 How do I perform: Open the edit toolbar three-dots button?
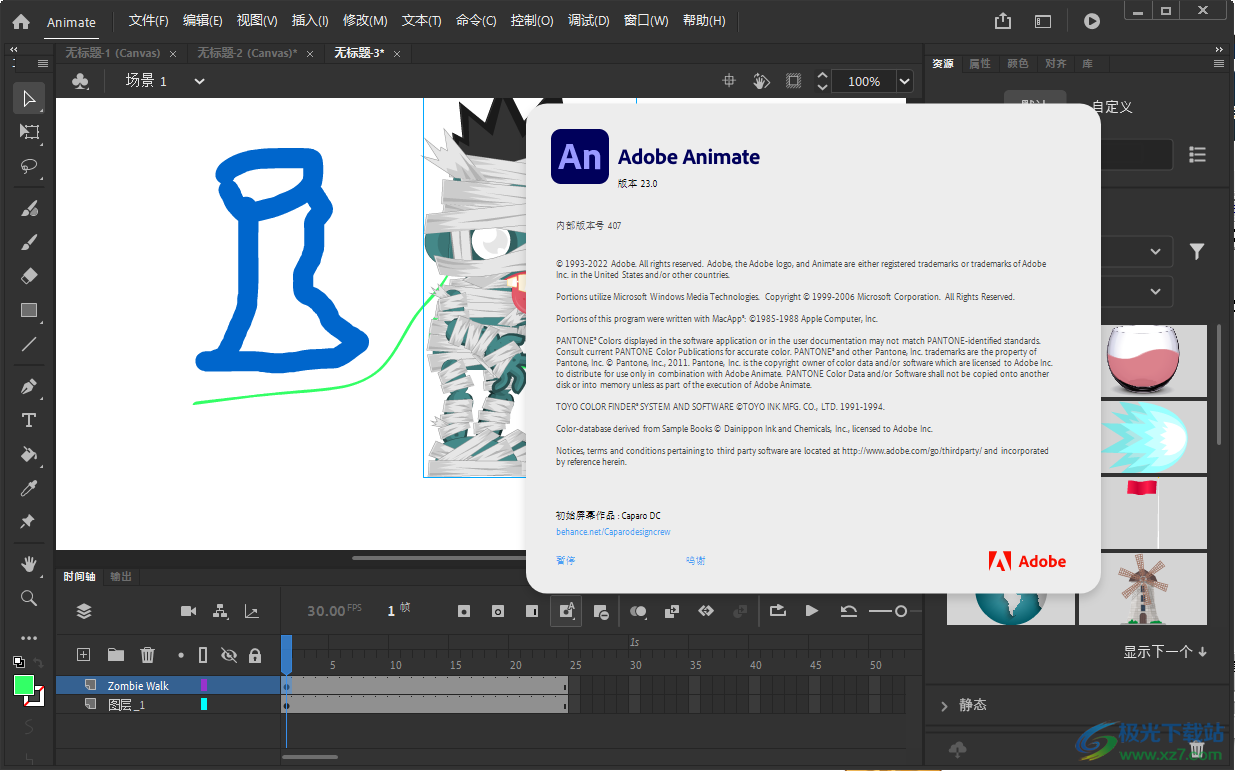coord(29,638)
